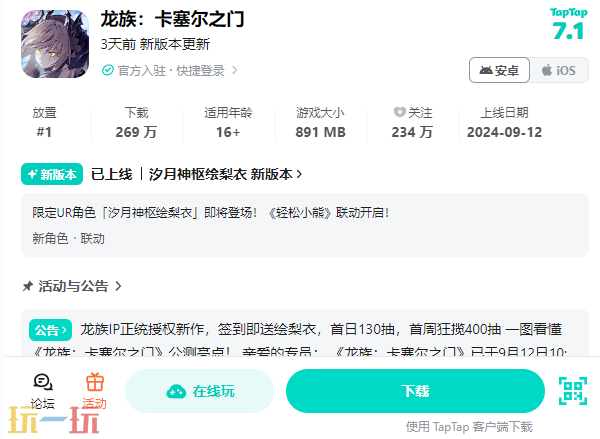
Task: Expand the chevron after 新版本 title
Action: click(x=299, y=174)
